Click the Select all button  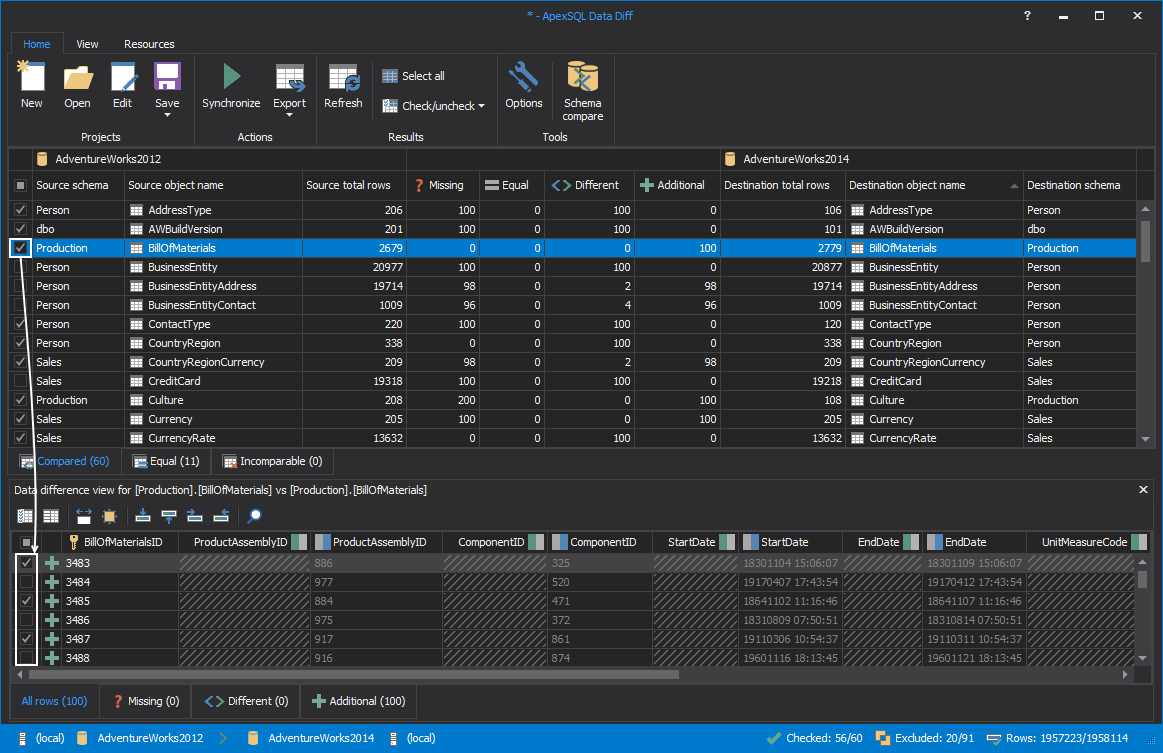413,76
